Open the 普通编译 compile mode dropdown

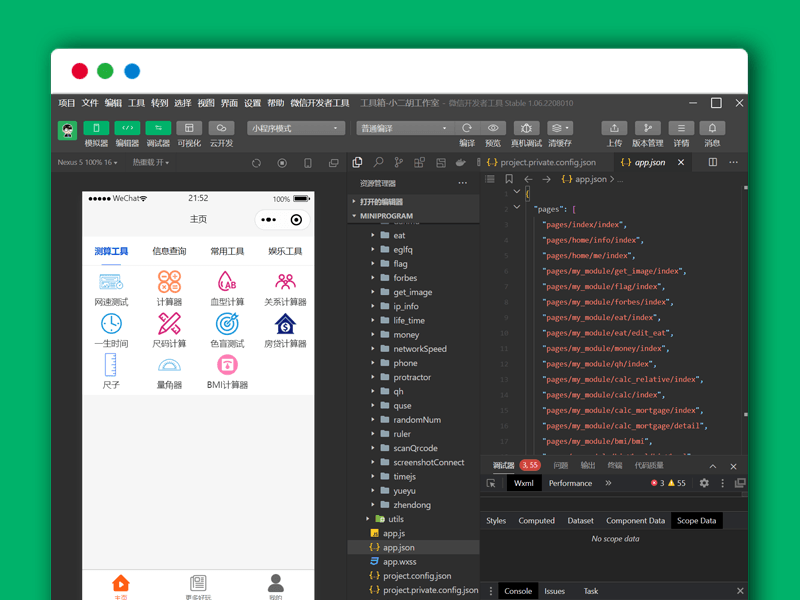pos(403,128)
